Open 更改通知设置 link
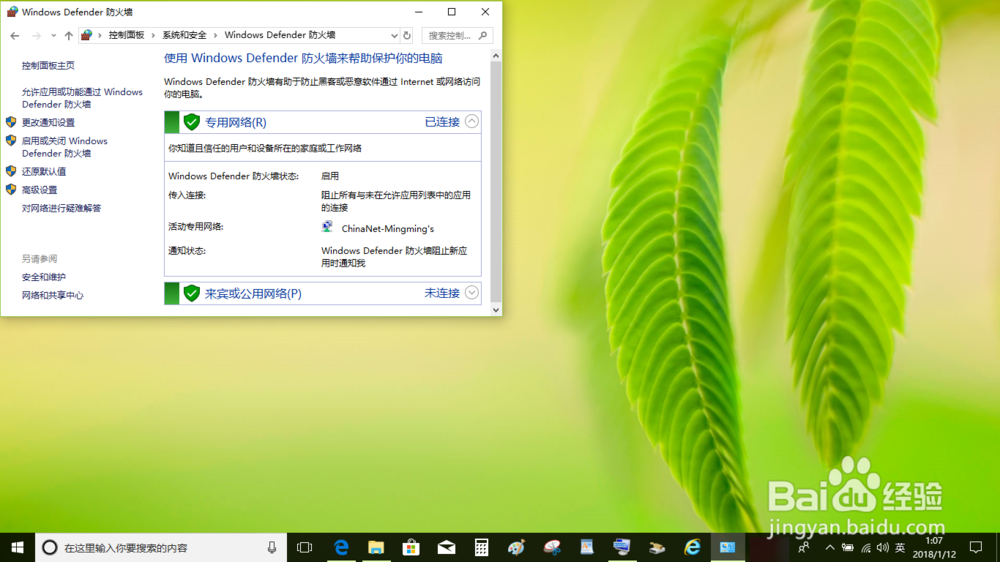The height and width of the screenshot is (562, 1000). click(48, 122)
